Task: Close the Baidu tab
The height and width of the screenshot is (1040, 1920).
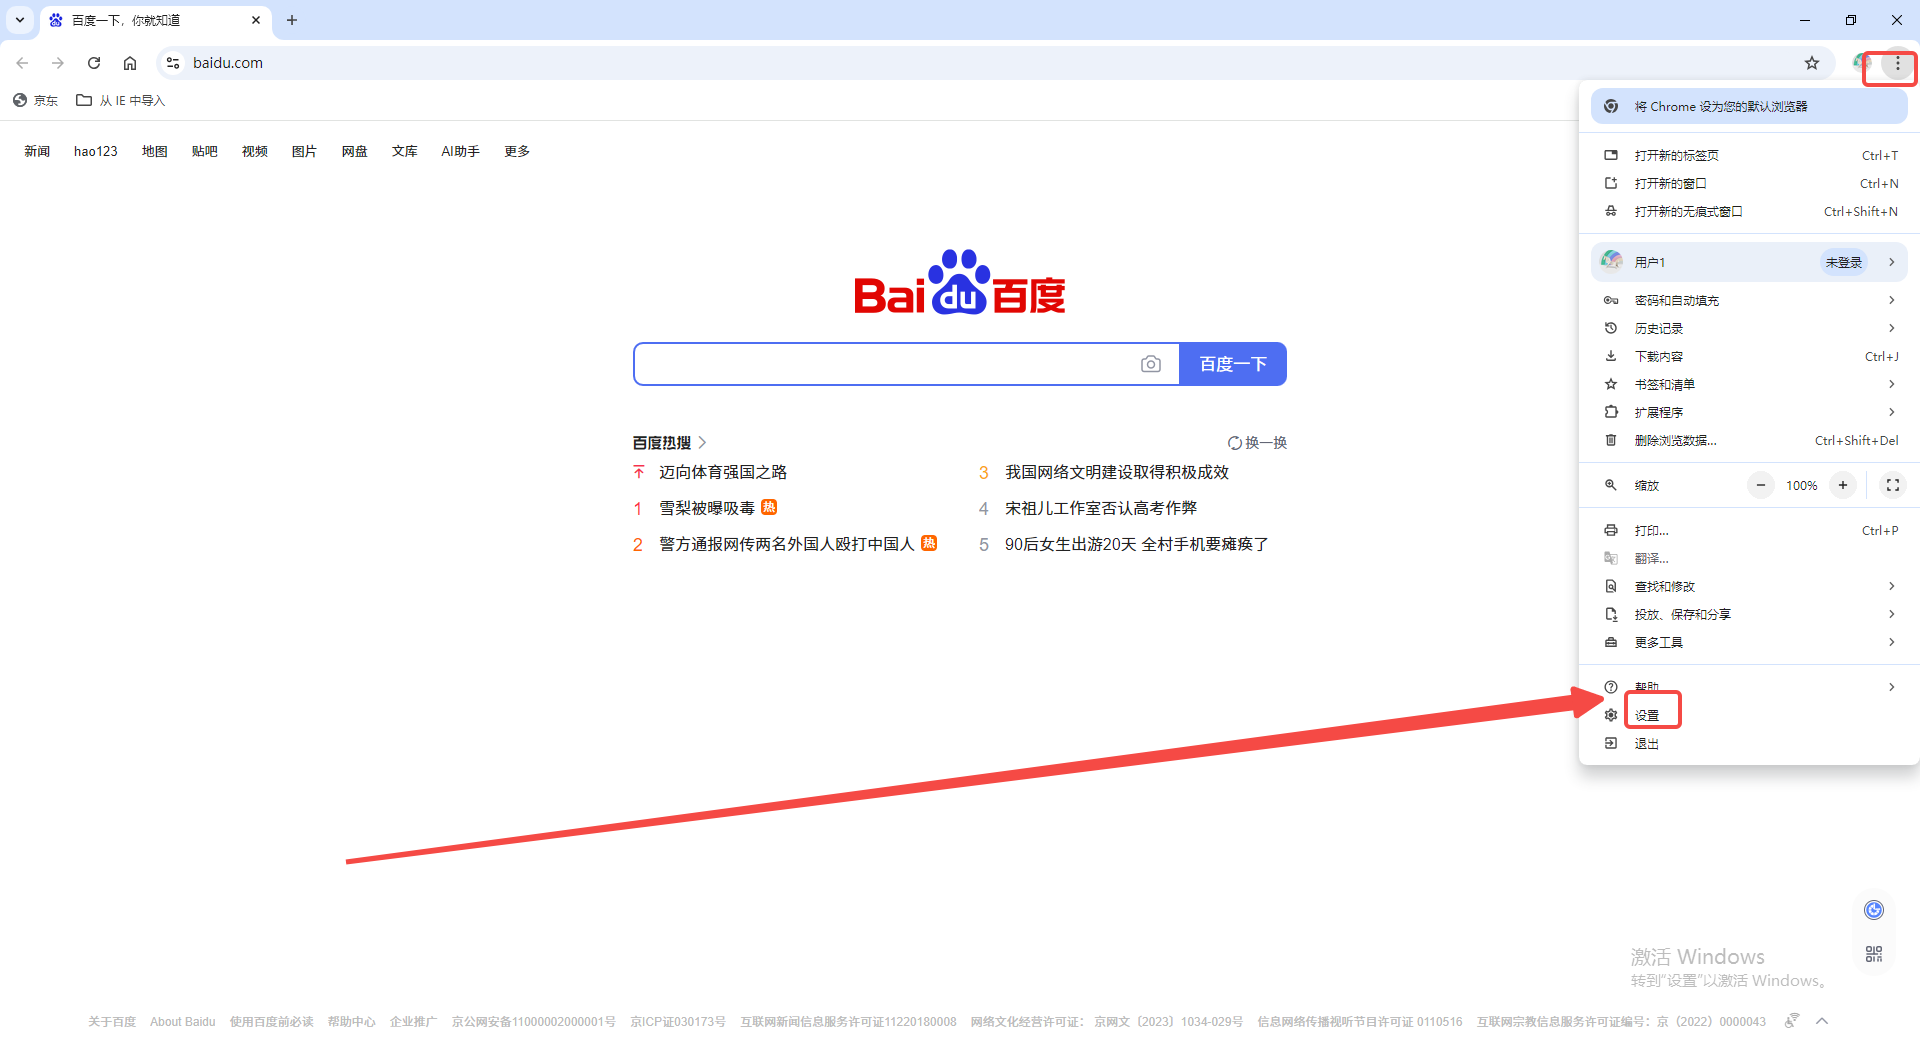Action: (x=256, y=20)
